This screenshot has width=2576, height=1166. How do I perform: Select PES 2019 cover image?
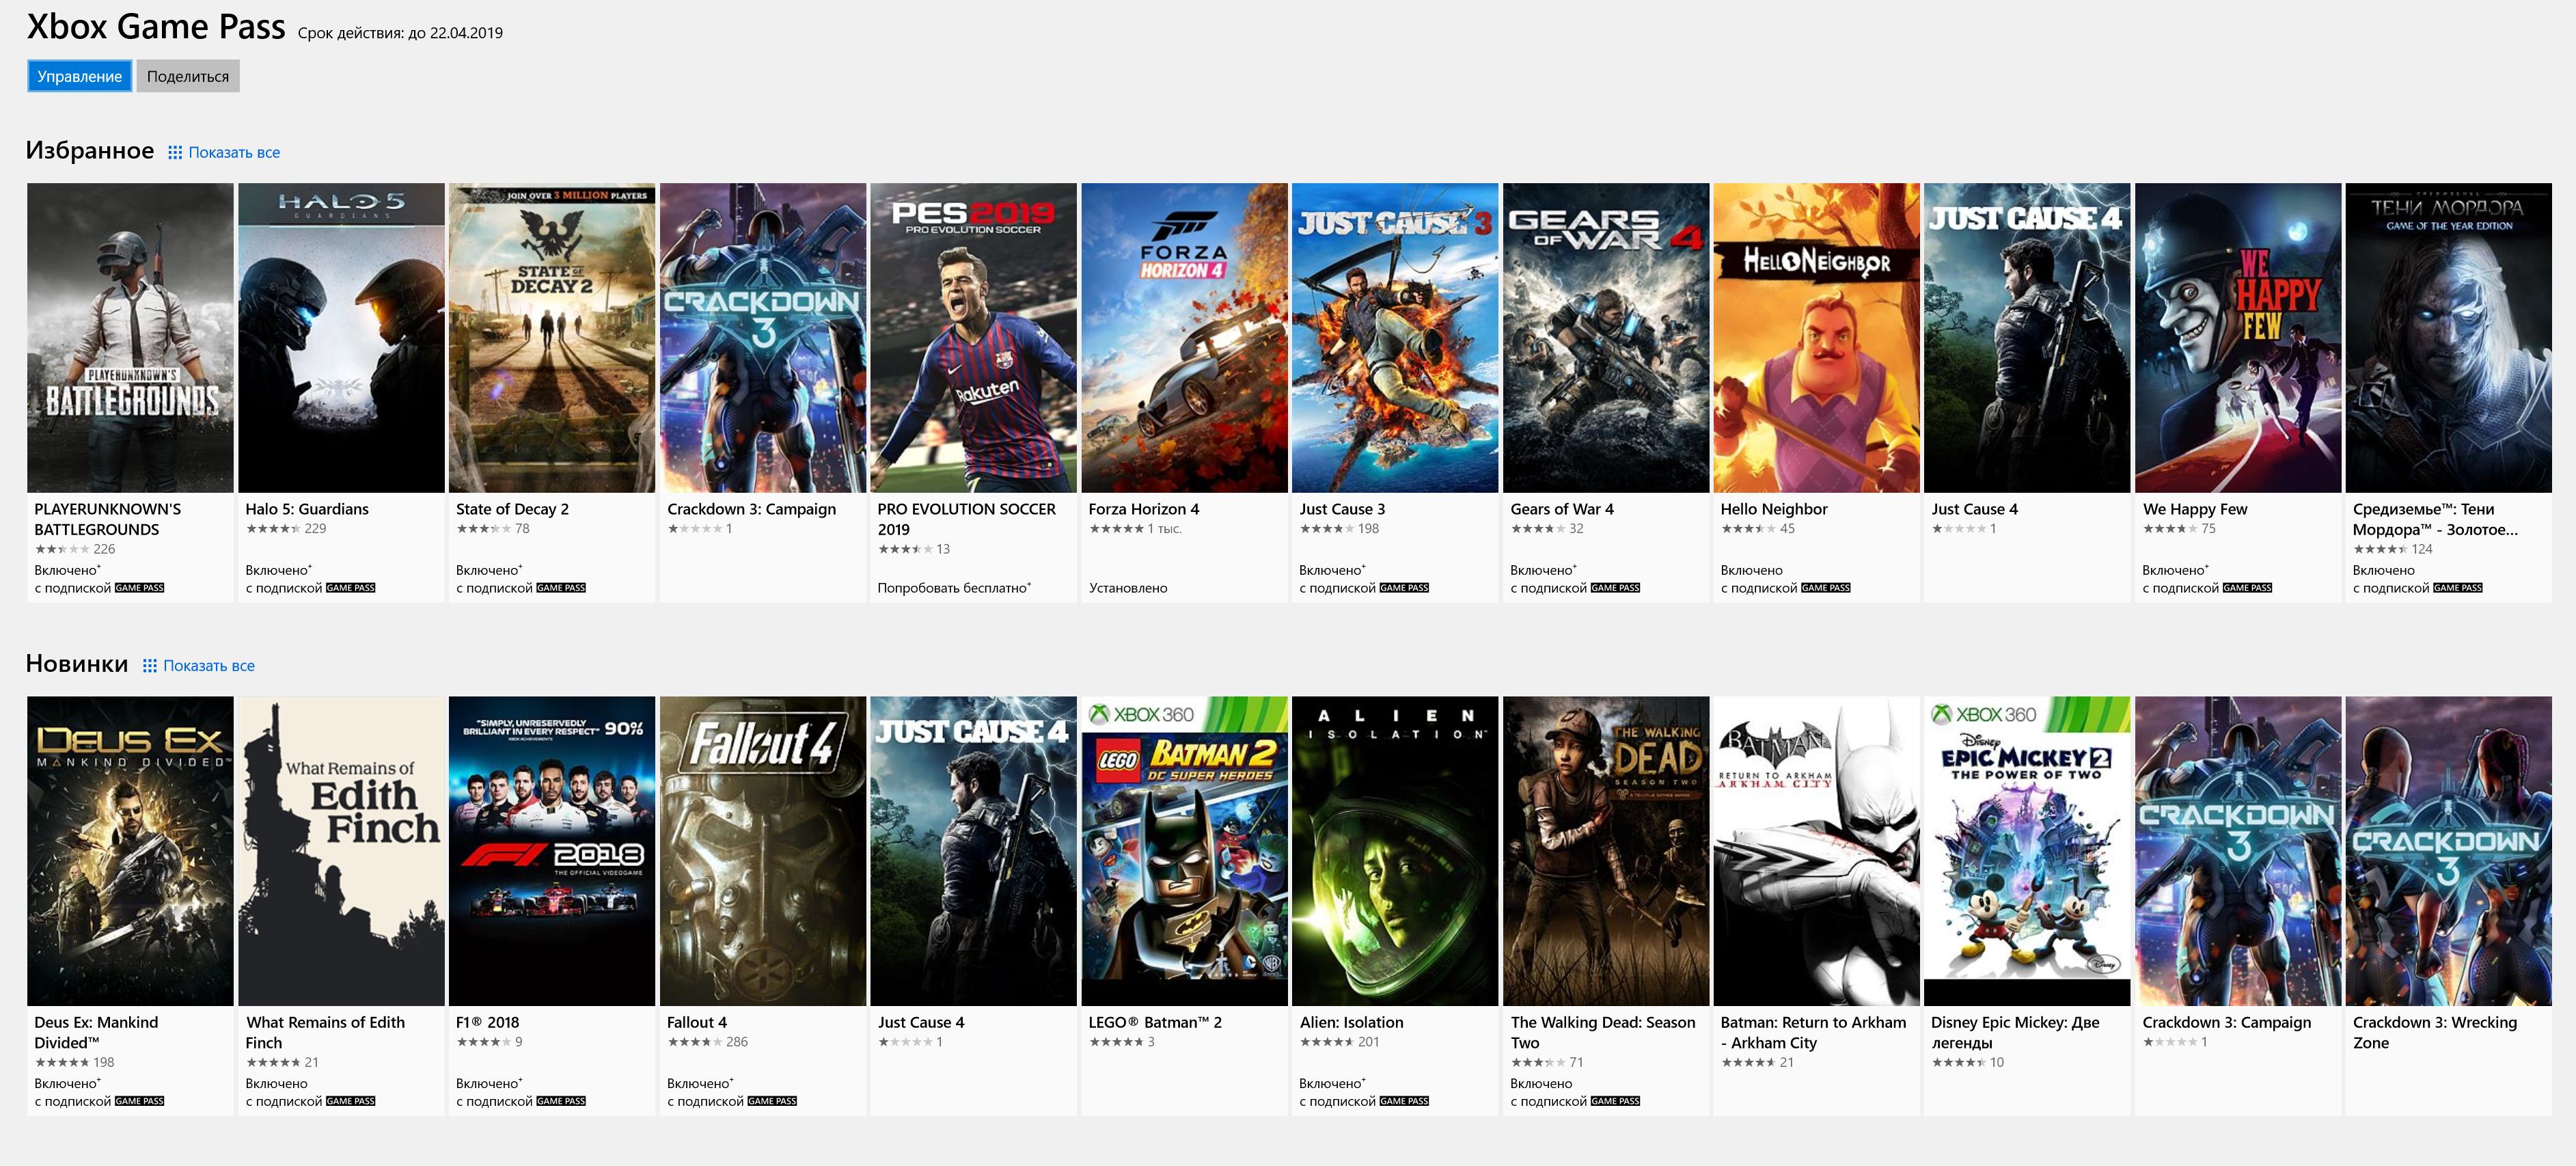coord(973,337)
